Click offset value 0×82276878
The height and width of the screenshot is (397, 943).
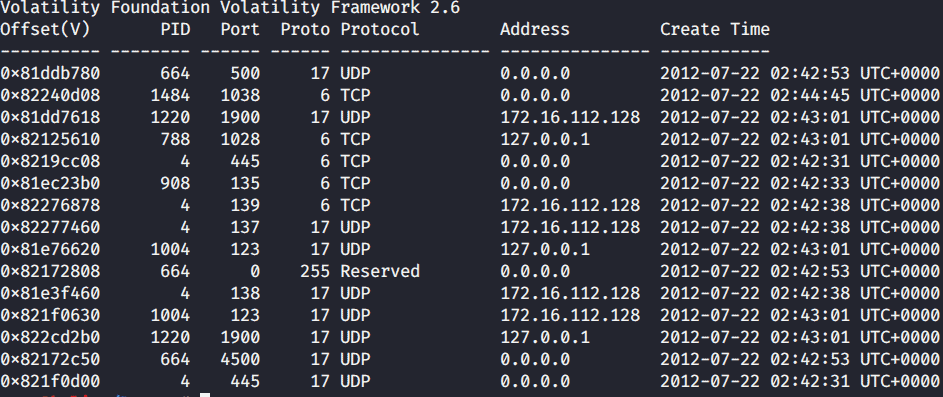coord(50,205)
